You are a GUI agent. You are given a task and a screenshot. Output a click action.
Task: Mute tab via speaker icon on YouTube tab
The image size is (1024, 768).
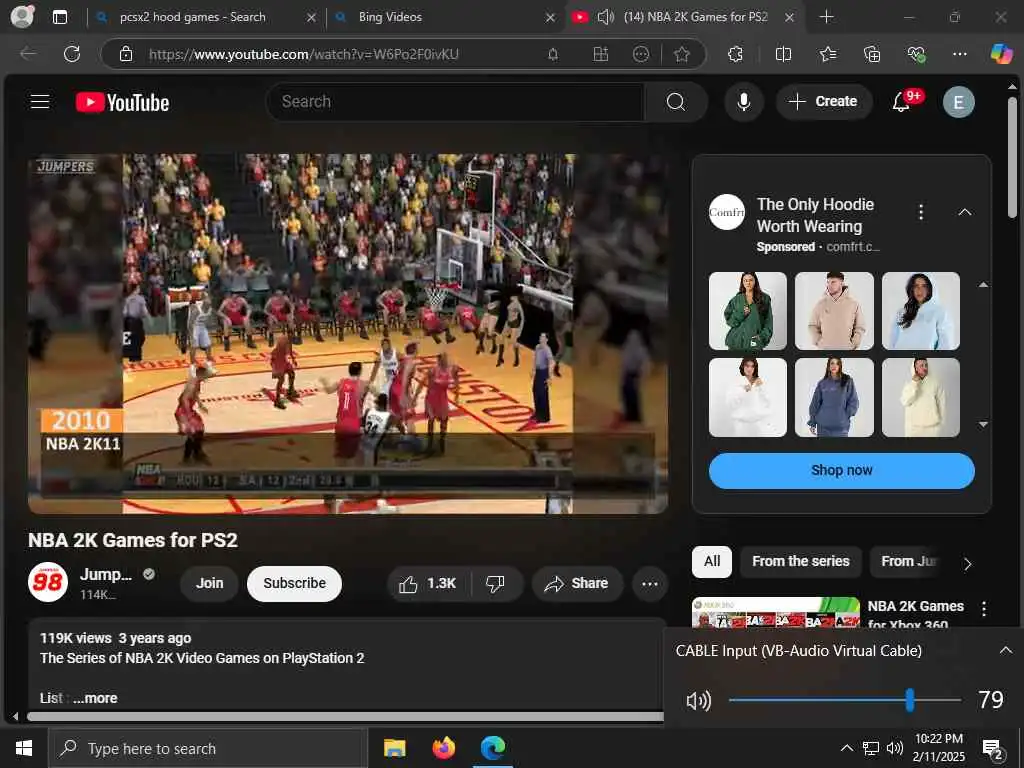point(605,17)
